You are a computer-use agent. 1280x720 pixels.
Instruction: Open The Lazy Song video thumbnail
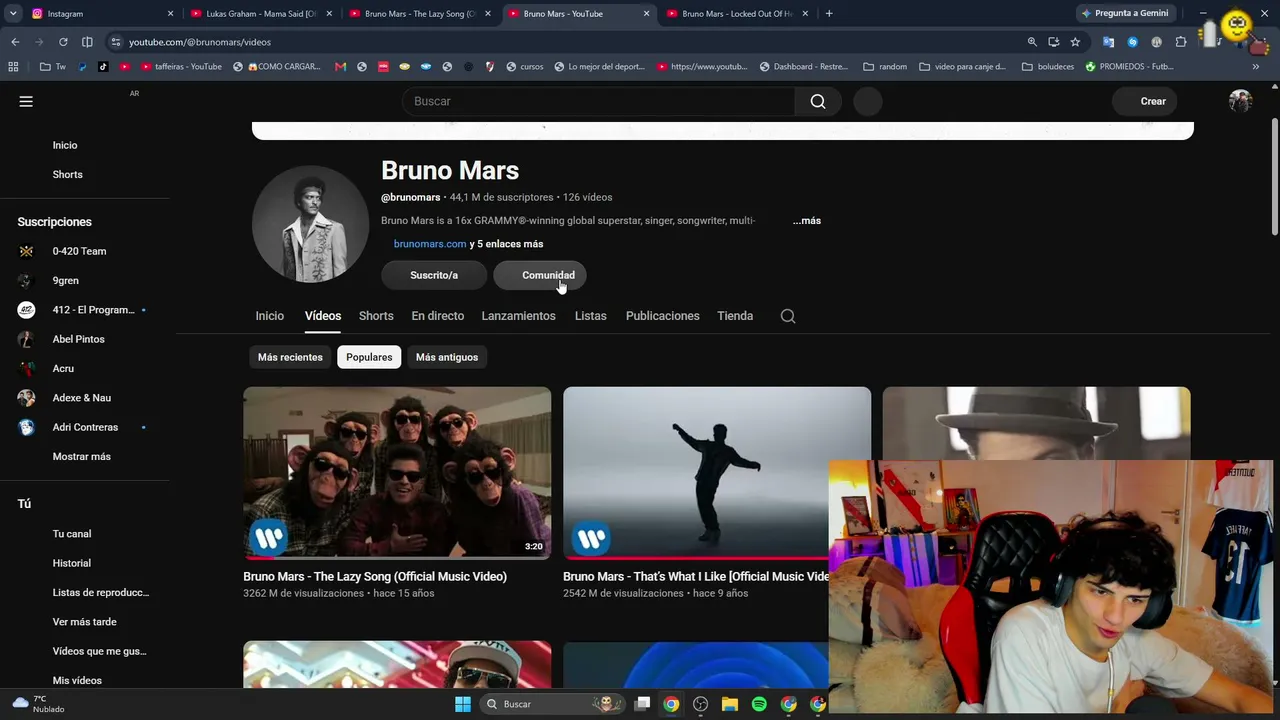pos(397,473)
